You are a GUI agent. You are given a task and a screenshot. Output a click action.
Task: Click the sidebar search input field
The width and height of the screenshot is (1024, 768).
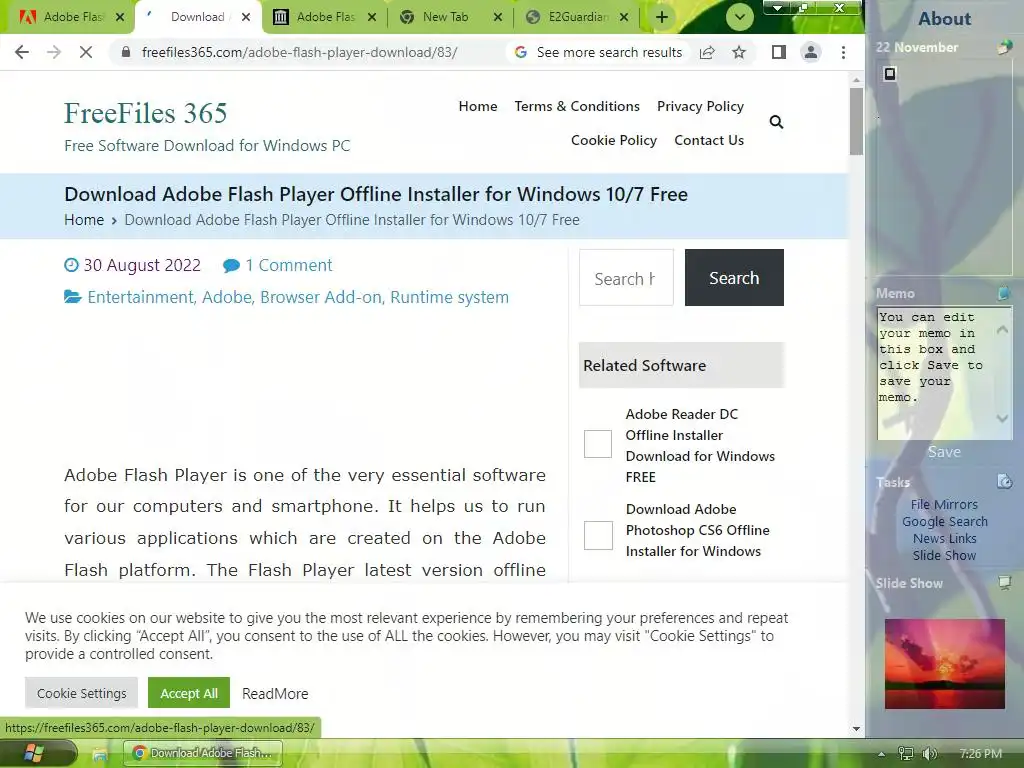(626, 278)
